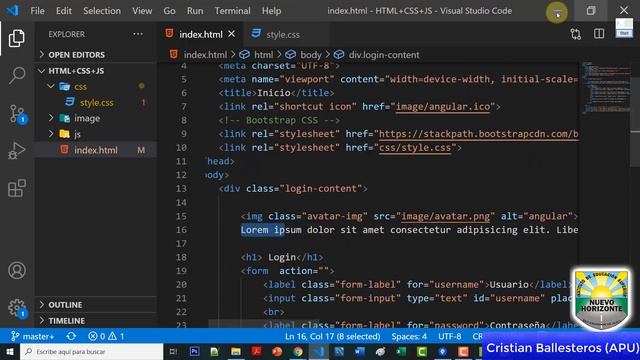Open Google Chrome from the taskbar

click(298, 351)
